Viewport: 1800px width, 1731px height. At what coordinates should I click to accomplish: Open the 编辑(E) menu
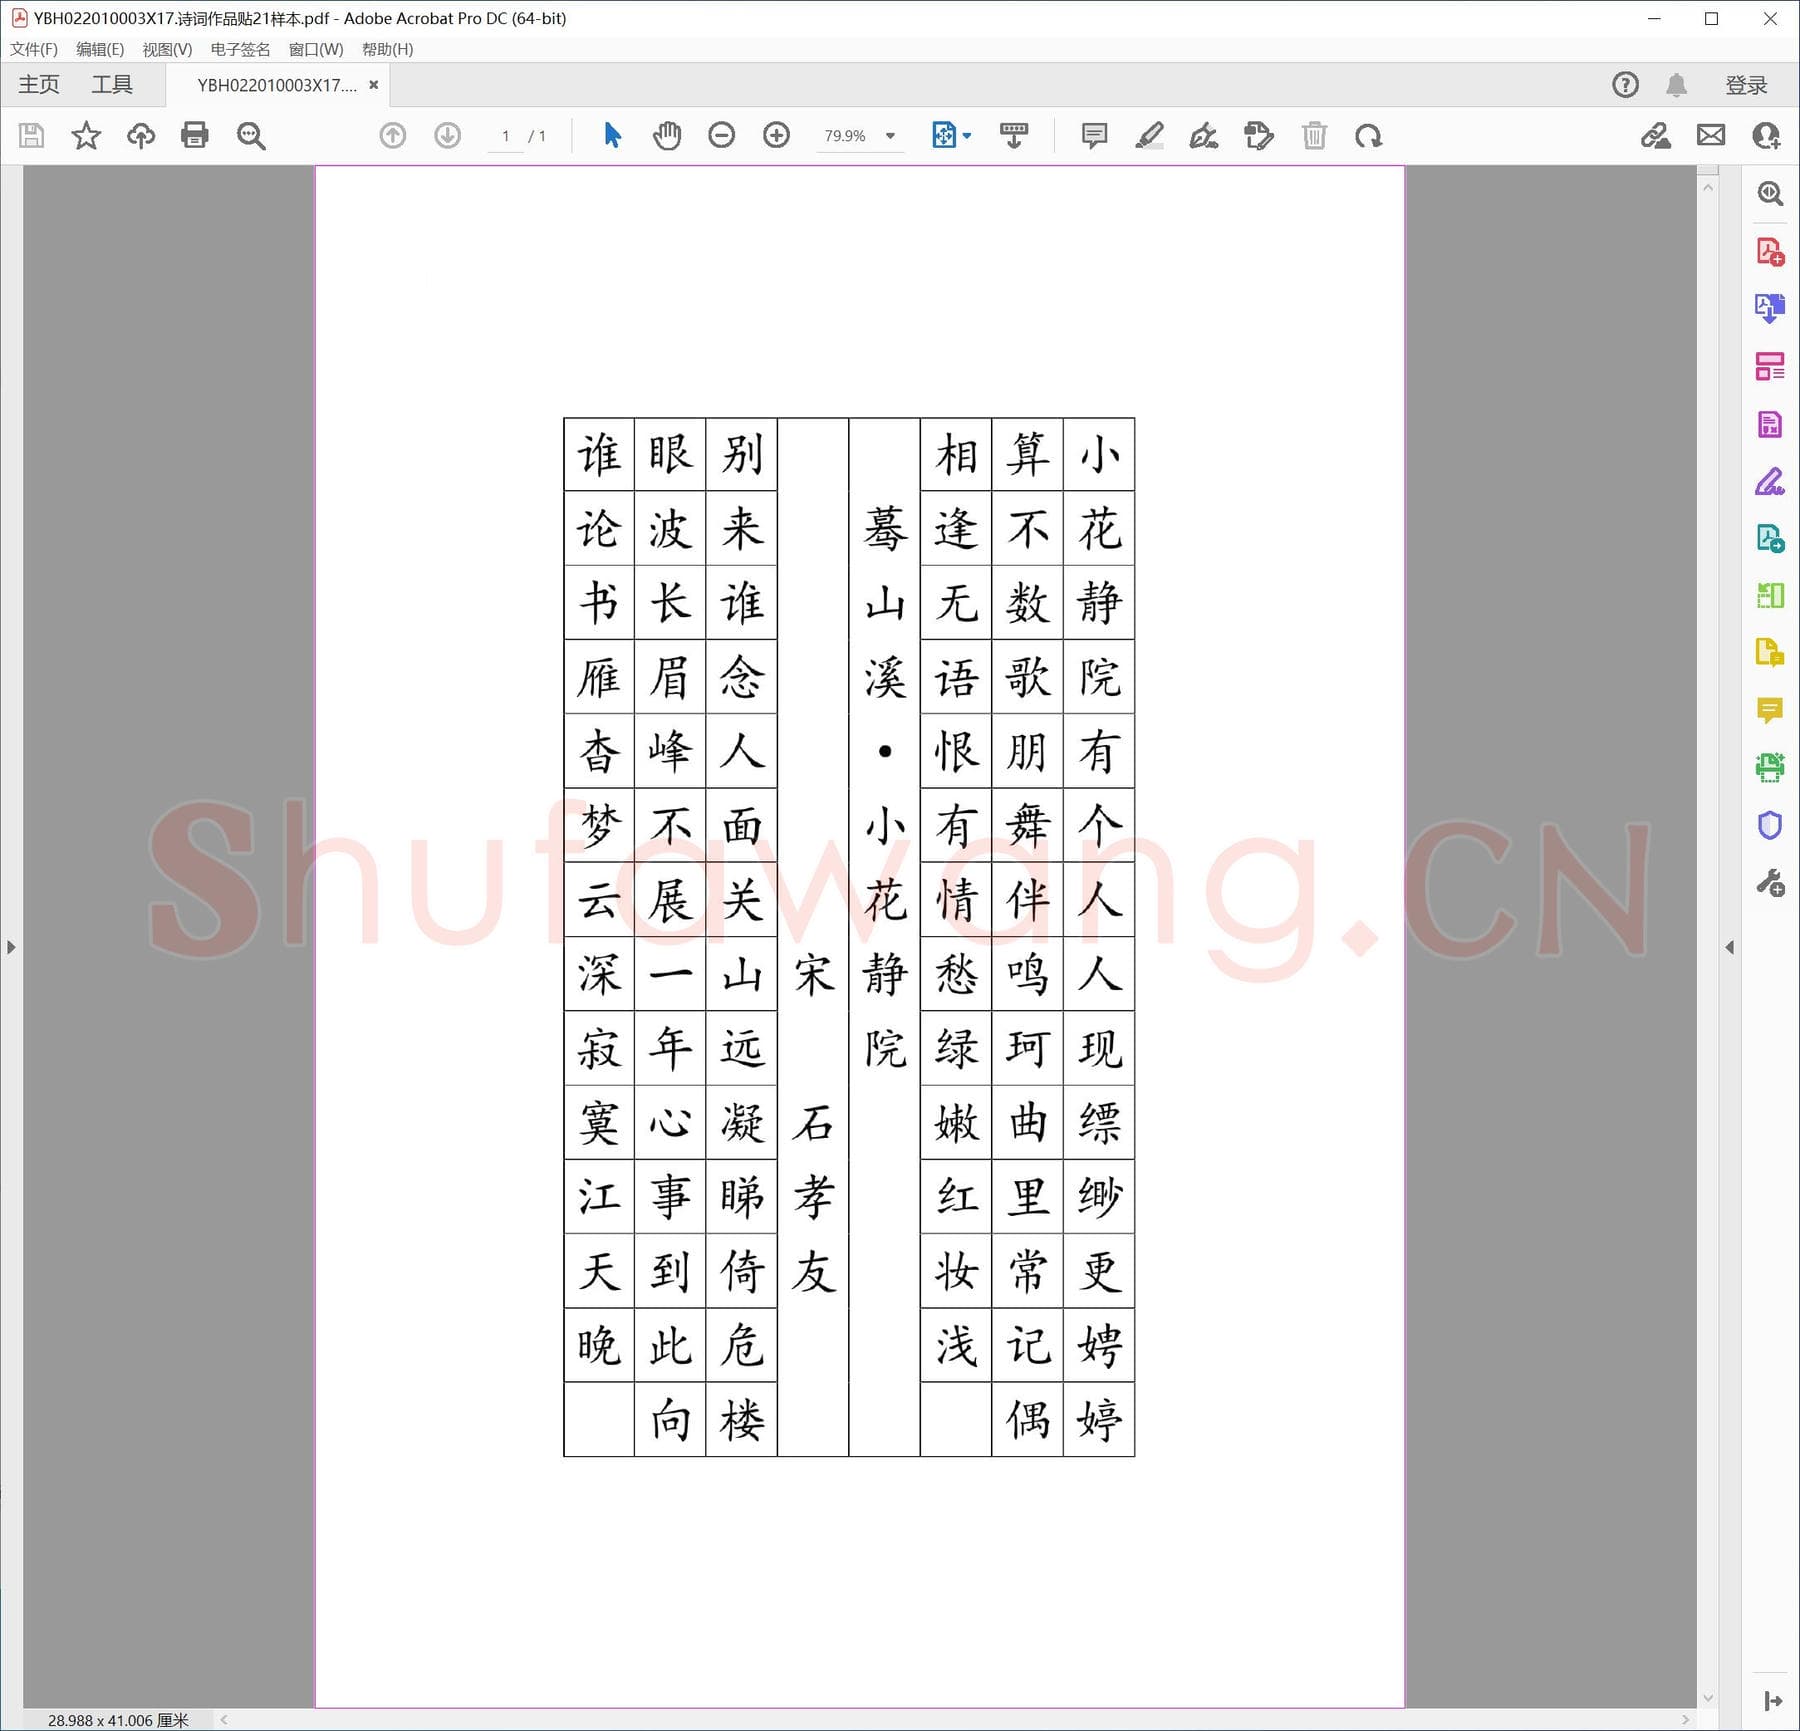(x=100, y=49)
